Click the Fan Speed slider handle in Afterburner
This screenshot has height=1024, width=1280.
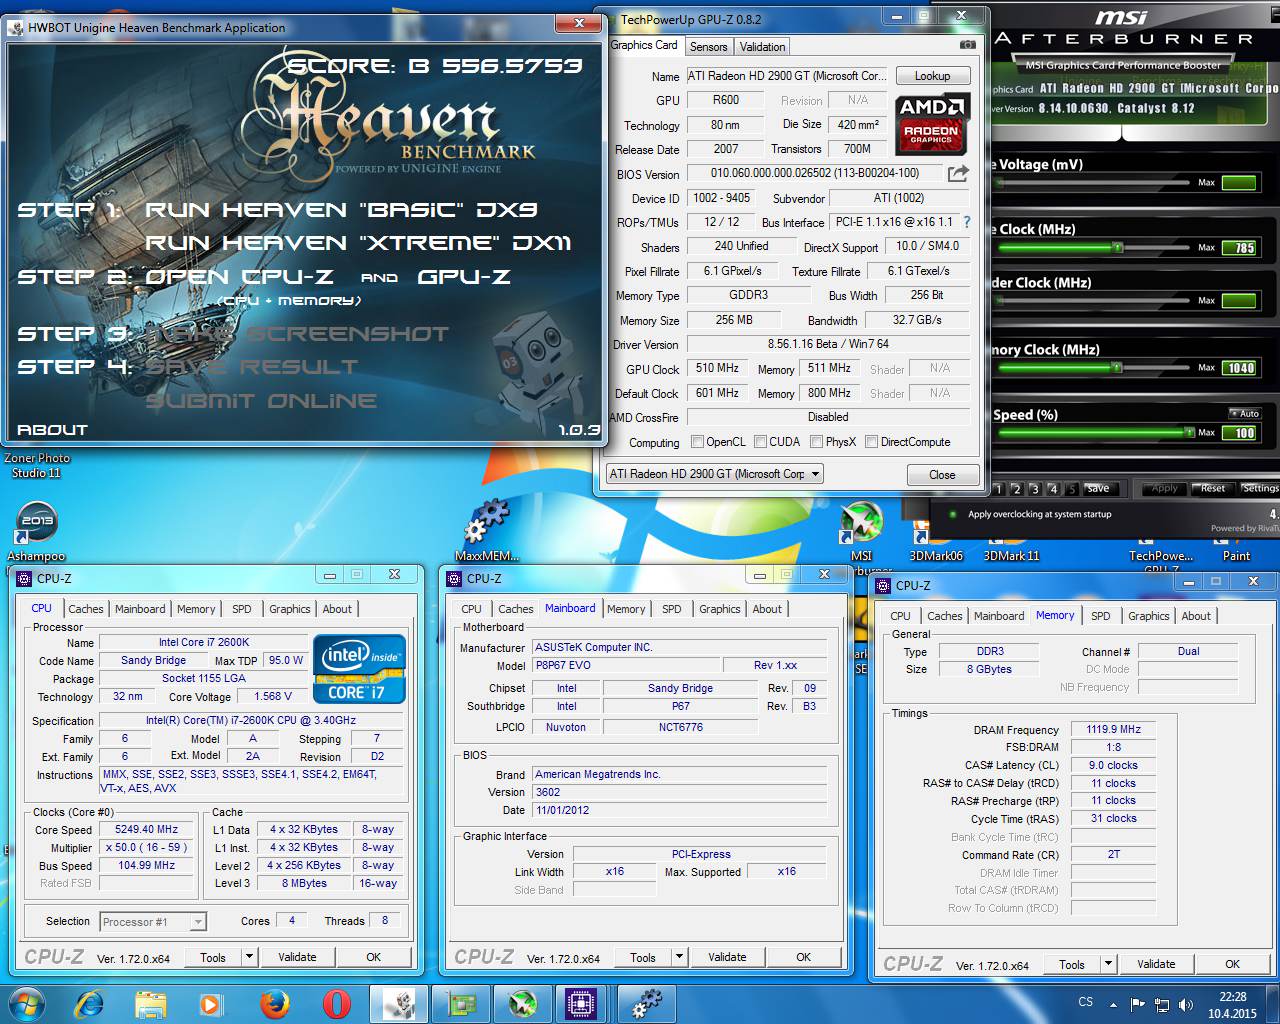pyautogui.click(x=1188, y=433)
